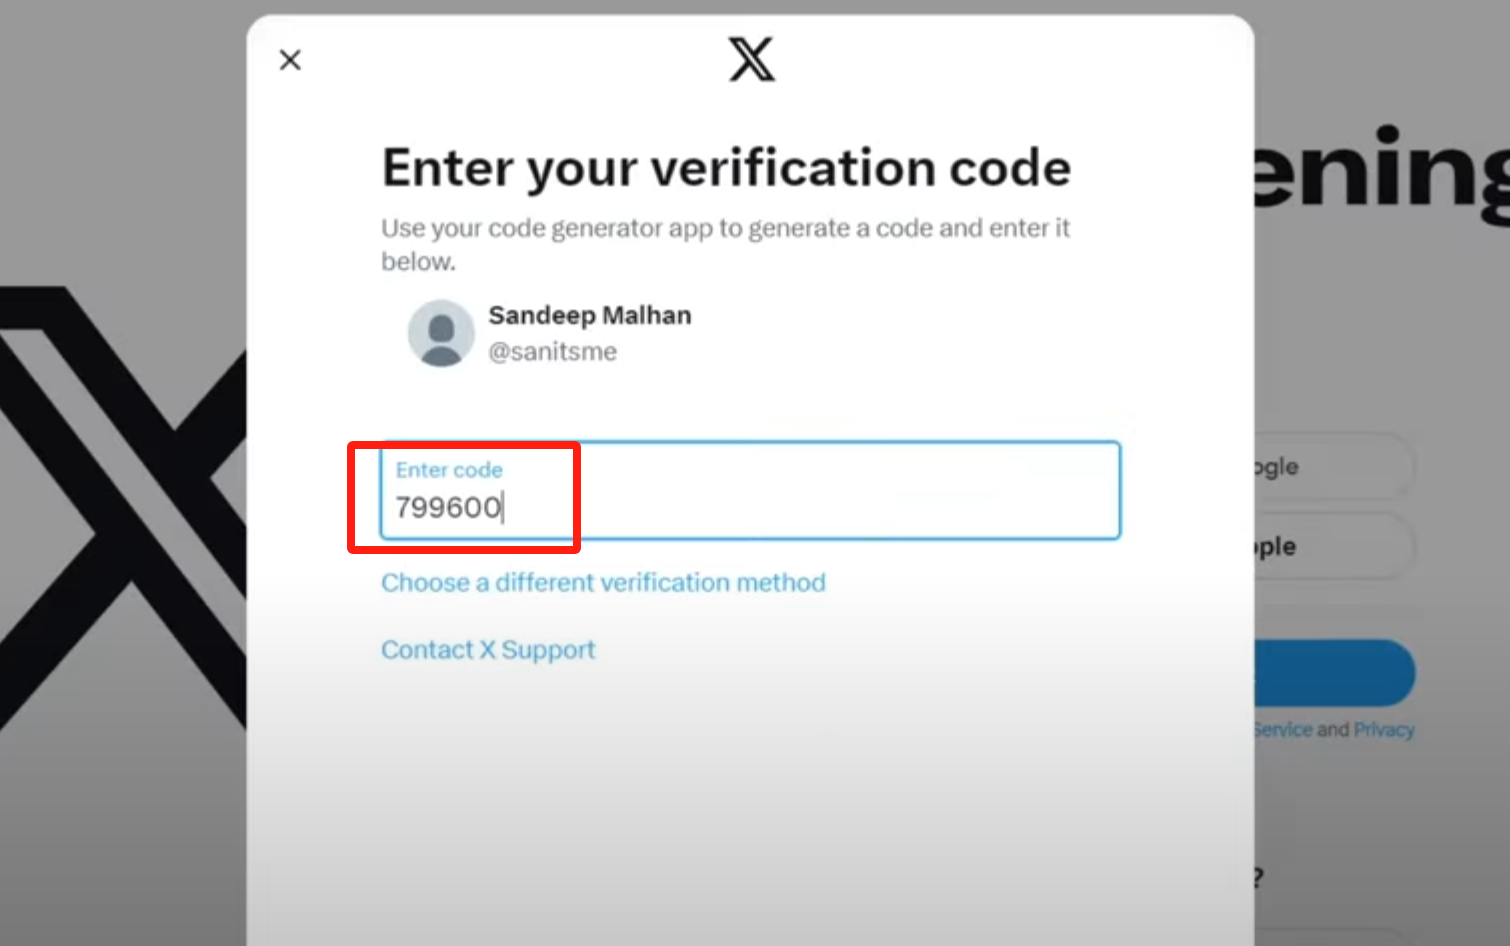1510x946 pixels.
Task: Focus the Enter code input field
Action: pyautogui.click(x=800, y=492)
